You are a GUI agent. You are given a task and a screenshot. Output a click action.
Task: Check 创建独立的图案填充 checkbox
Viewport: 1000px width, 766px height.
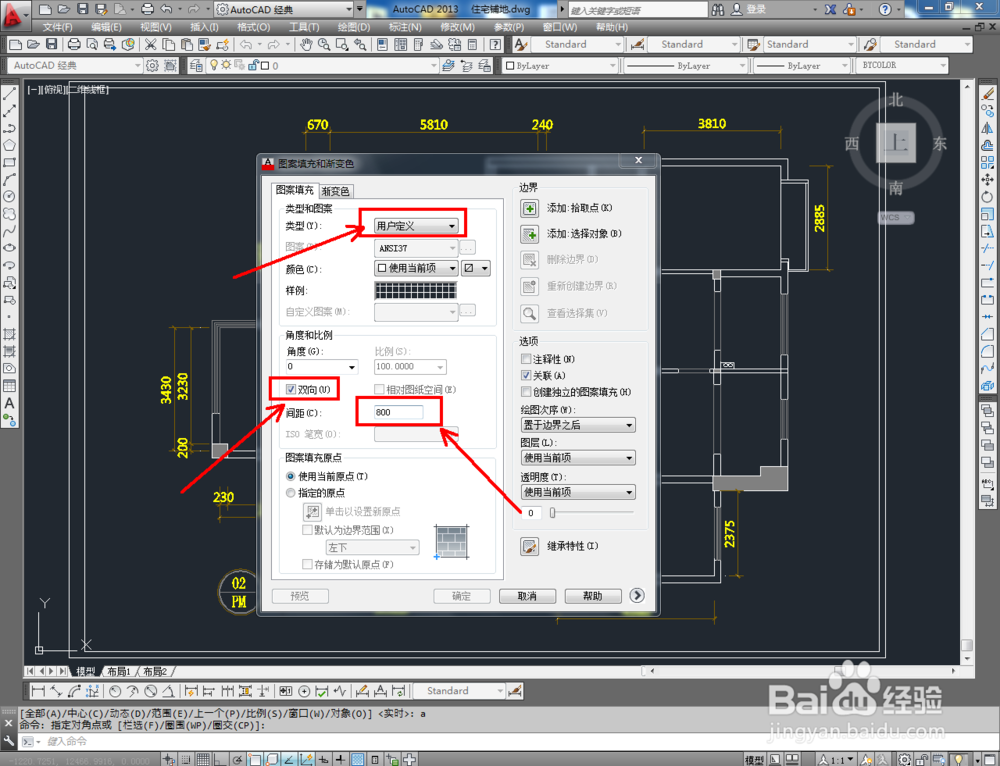[526, 392]
